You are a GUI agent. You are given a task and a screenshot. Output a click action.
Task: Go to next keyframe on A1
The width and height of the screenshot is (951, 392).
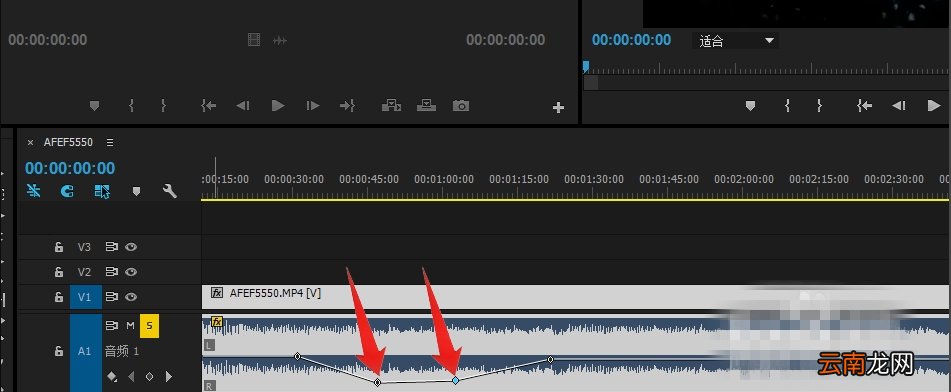(x=169, y=377)
